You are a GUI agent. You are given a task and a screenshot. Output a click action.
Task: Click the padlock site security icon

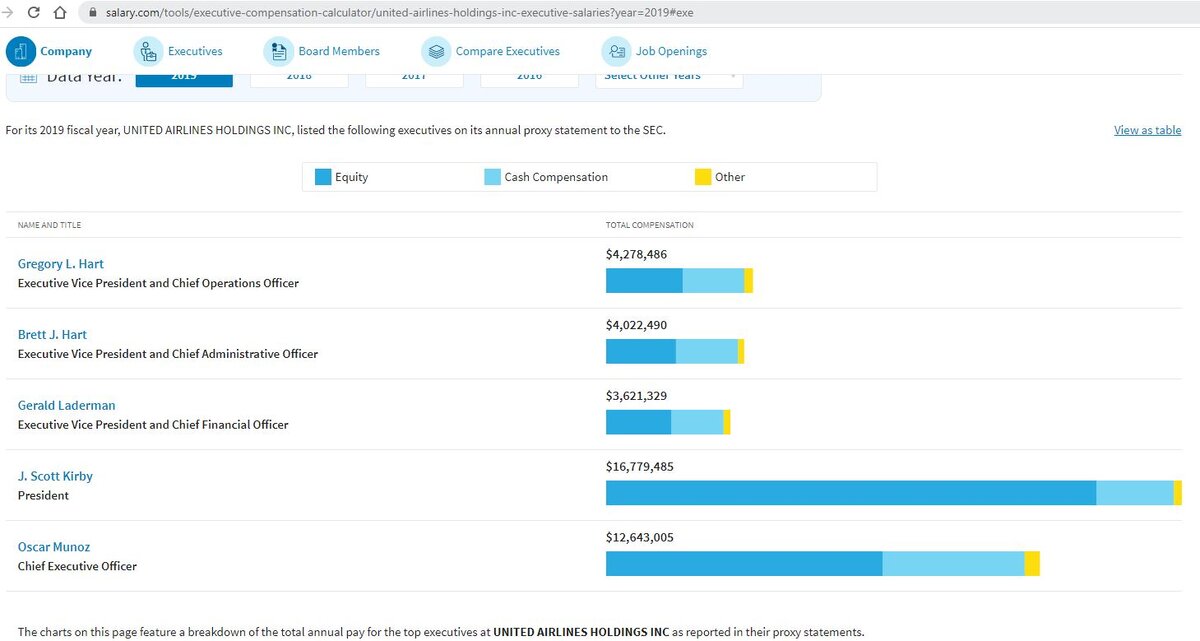[x=94, y=13]
